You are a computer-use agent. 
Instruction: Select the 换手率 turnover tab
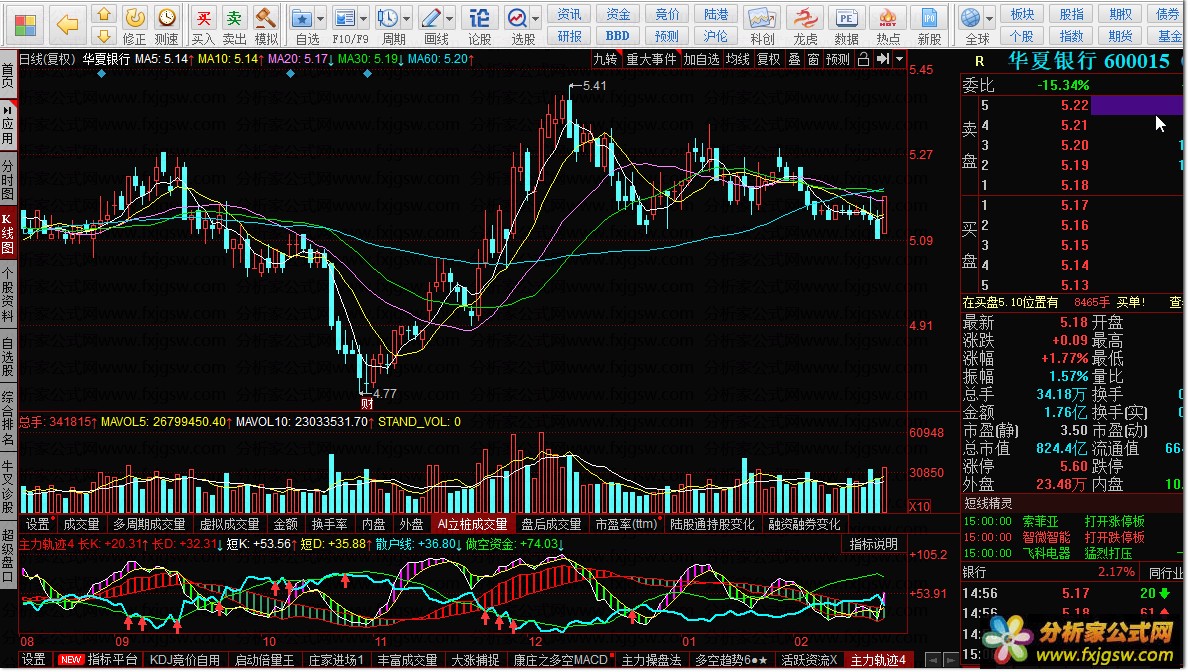[330, 524]
